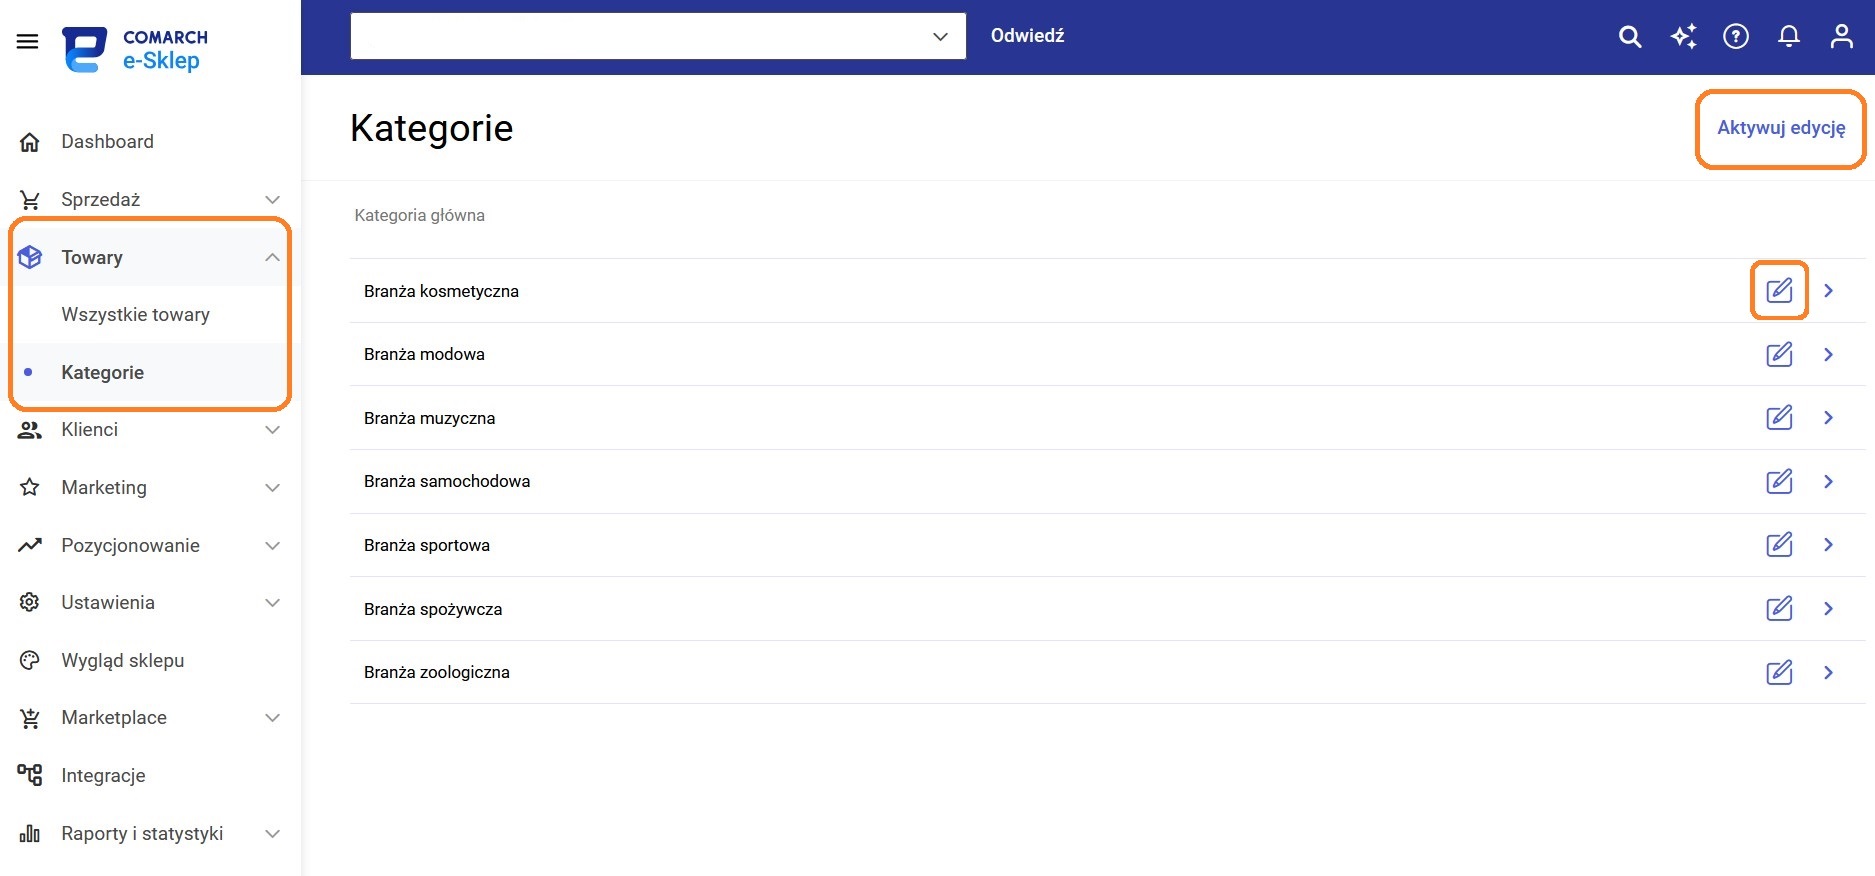Edit the Branża muzyczna category
The width and height of the screenshot is (1875, 876).
(x=1779, y=418)
